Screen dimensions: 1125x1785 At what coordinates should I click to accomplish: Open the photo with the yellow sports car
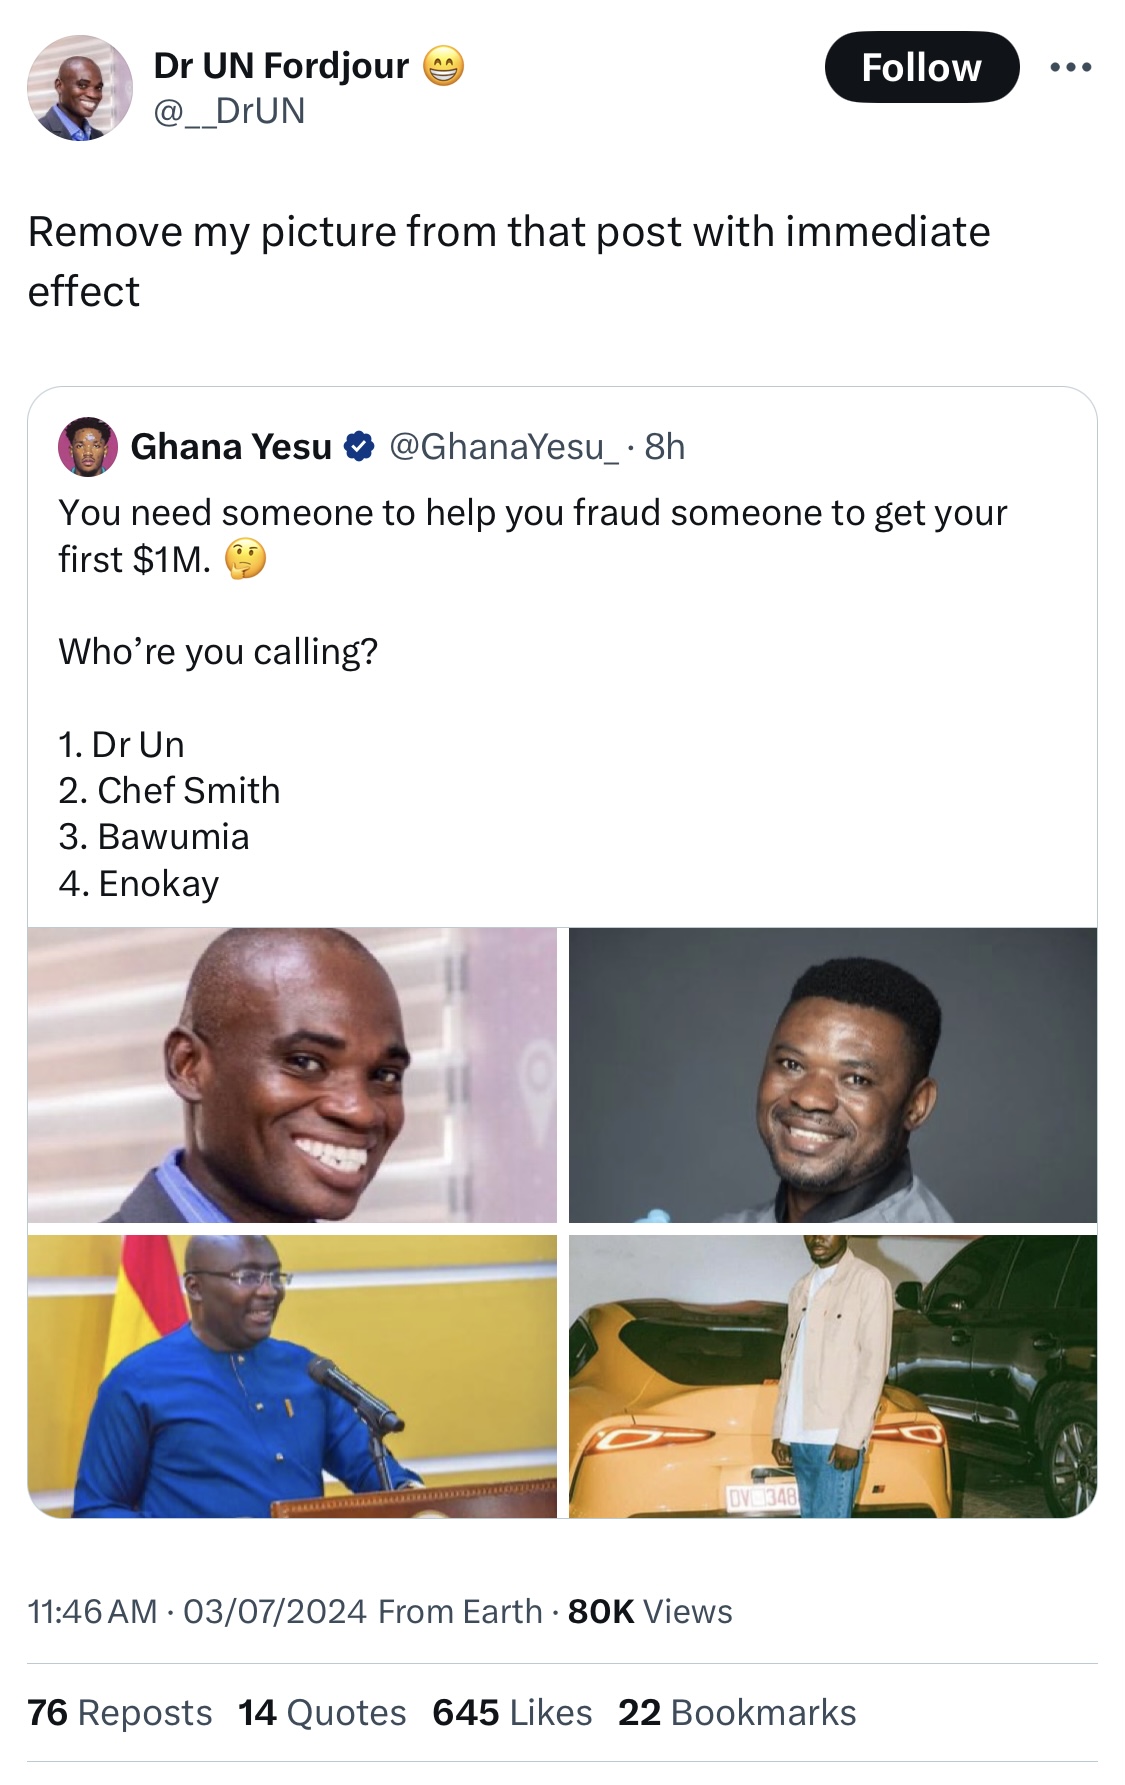(x=832, y=1376)
